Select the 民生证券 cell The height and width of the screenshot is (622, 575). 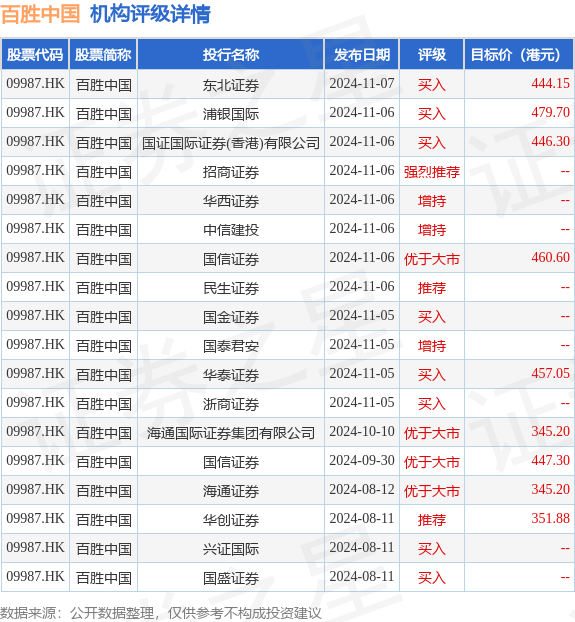pyautogui.click(x=231, y=287)
